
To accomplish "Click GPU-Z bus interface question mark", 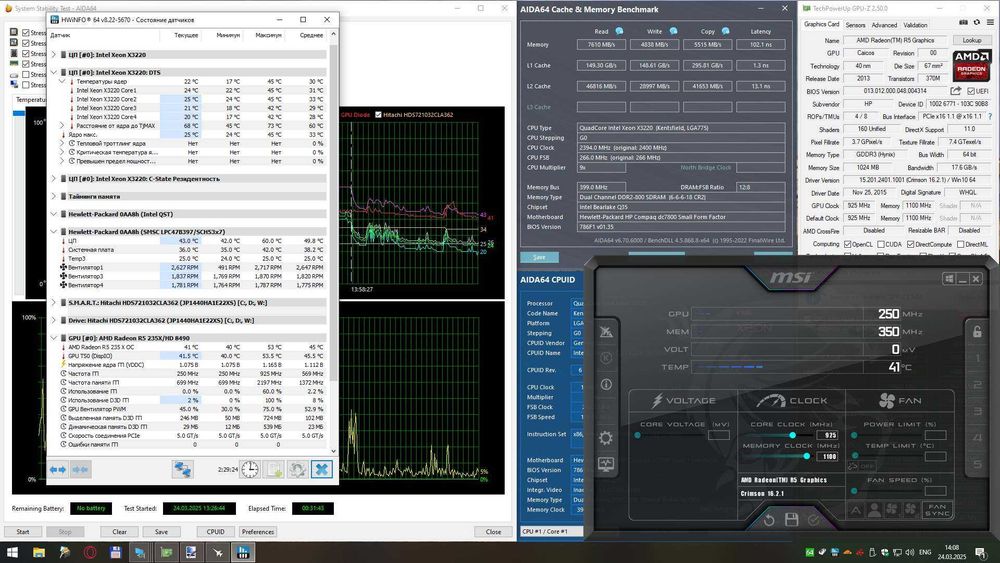I will coord(990,117).
